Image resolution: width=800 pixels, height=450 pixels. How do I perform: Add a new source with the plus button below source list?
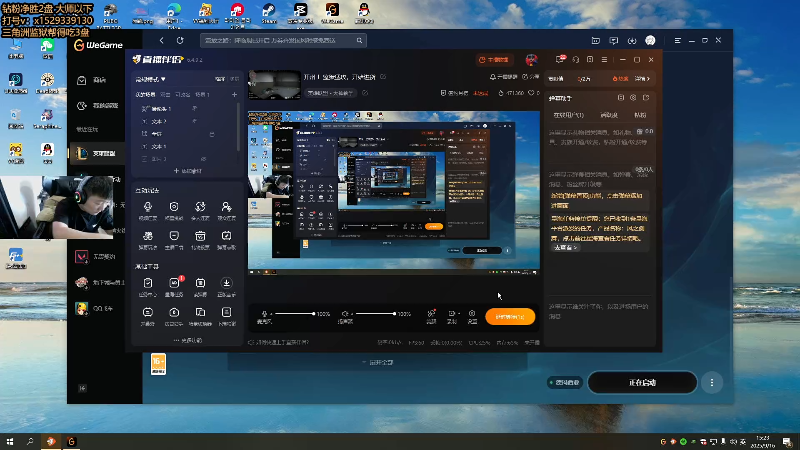(187, 171)
